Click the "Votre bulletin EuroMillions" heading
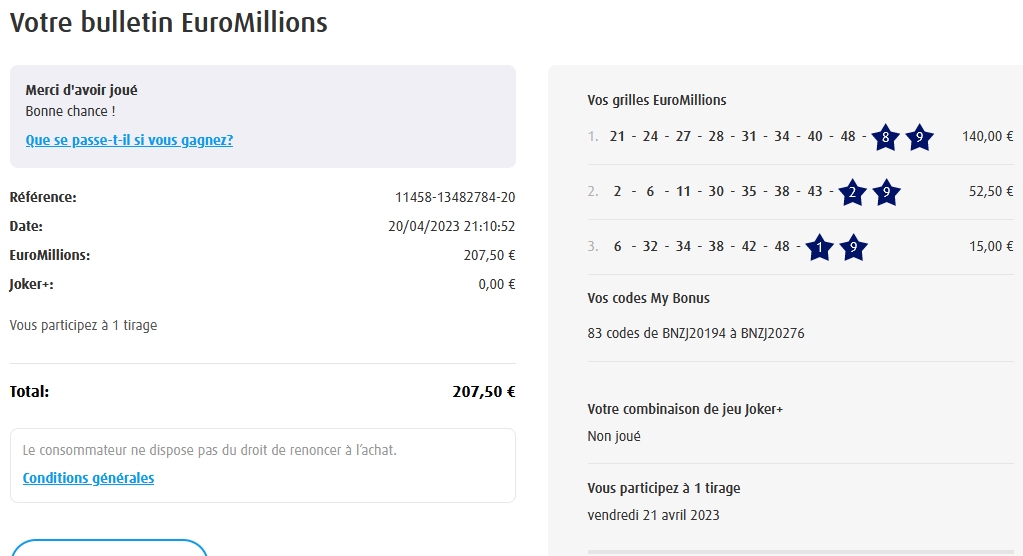 click(169, 22)
